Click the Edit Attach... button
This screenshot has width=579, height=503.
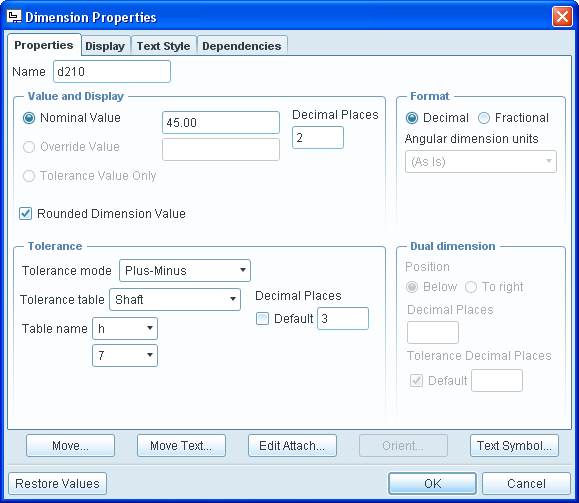(x=292, y=445)
